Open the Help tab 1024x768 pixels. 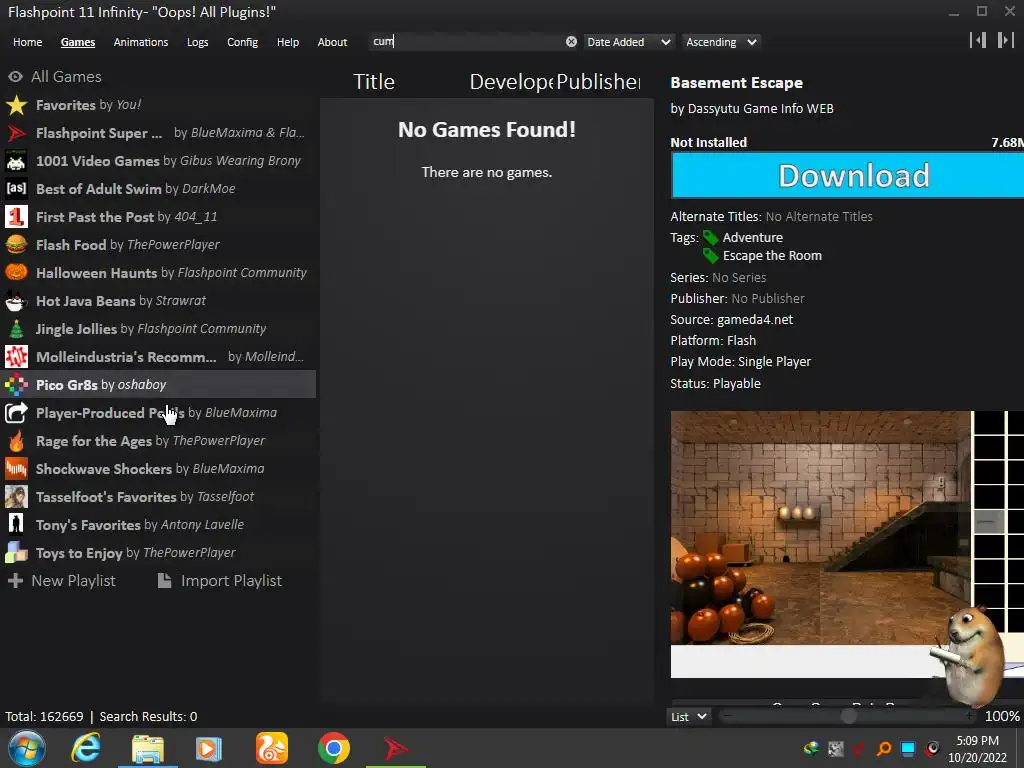287,42
